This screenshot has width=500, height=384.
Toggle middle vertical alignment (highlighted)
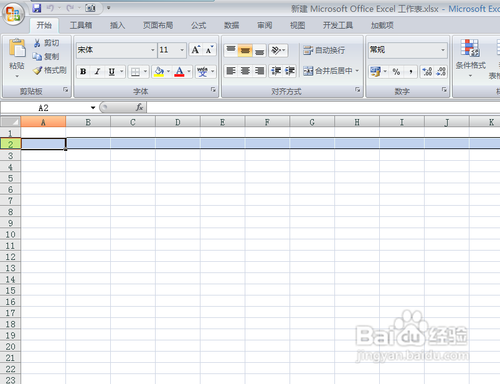click(x=245, y=50)
